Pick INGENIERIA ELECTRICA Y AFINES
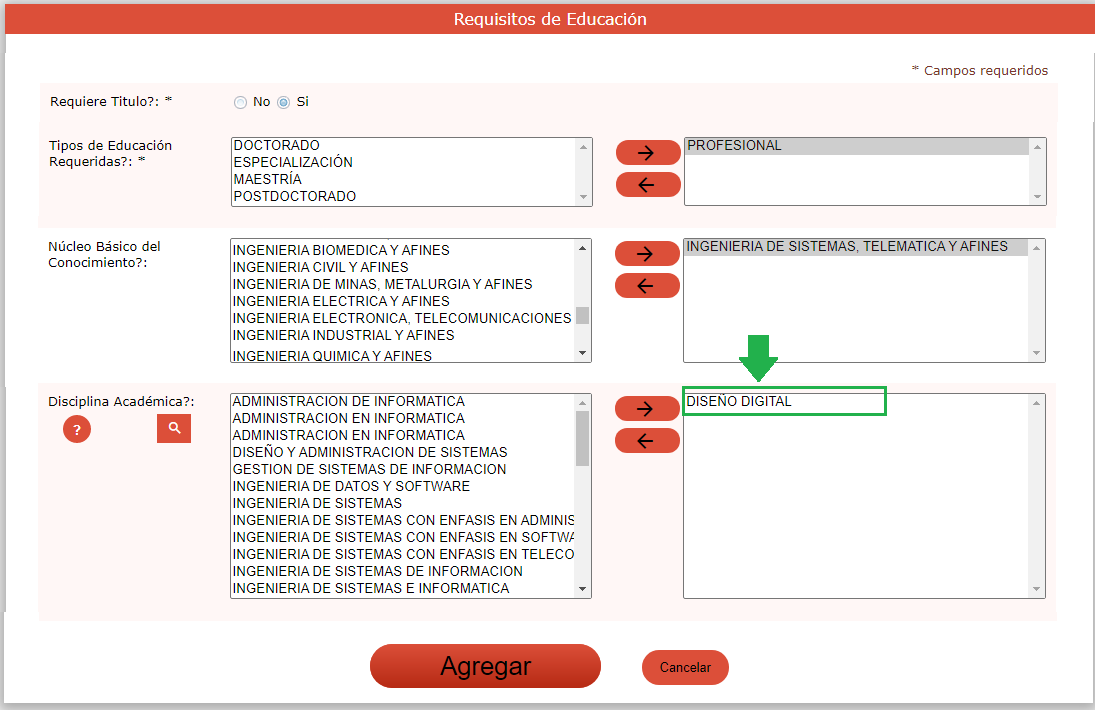 403,301
